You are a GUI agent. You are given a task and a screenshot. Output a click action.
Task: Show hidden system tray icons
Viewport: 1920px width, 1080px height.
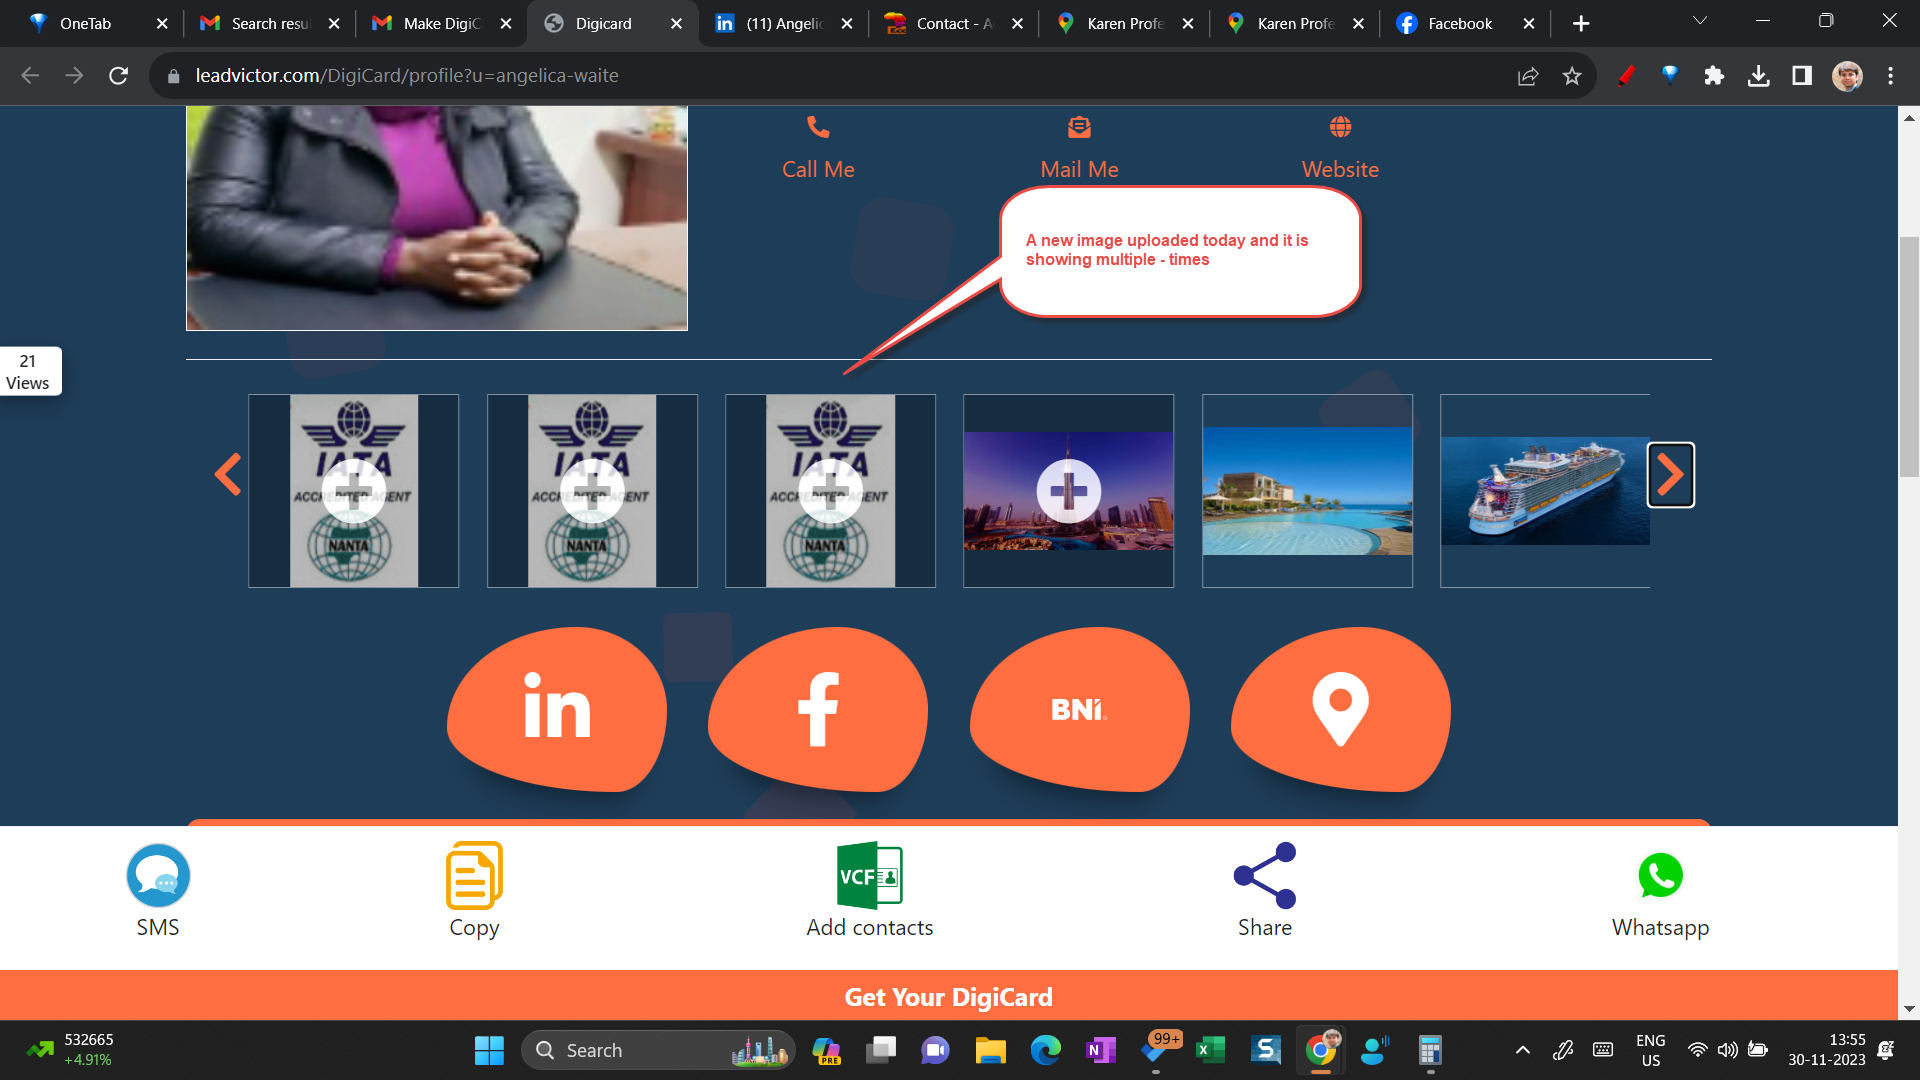[x=1522, y=1050]
